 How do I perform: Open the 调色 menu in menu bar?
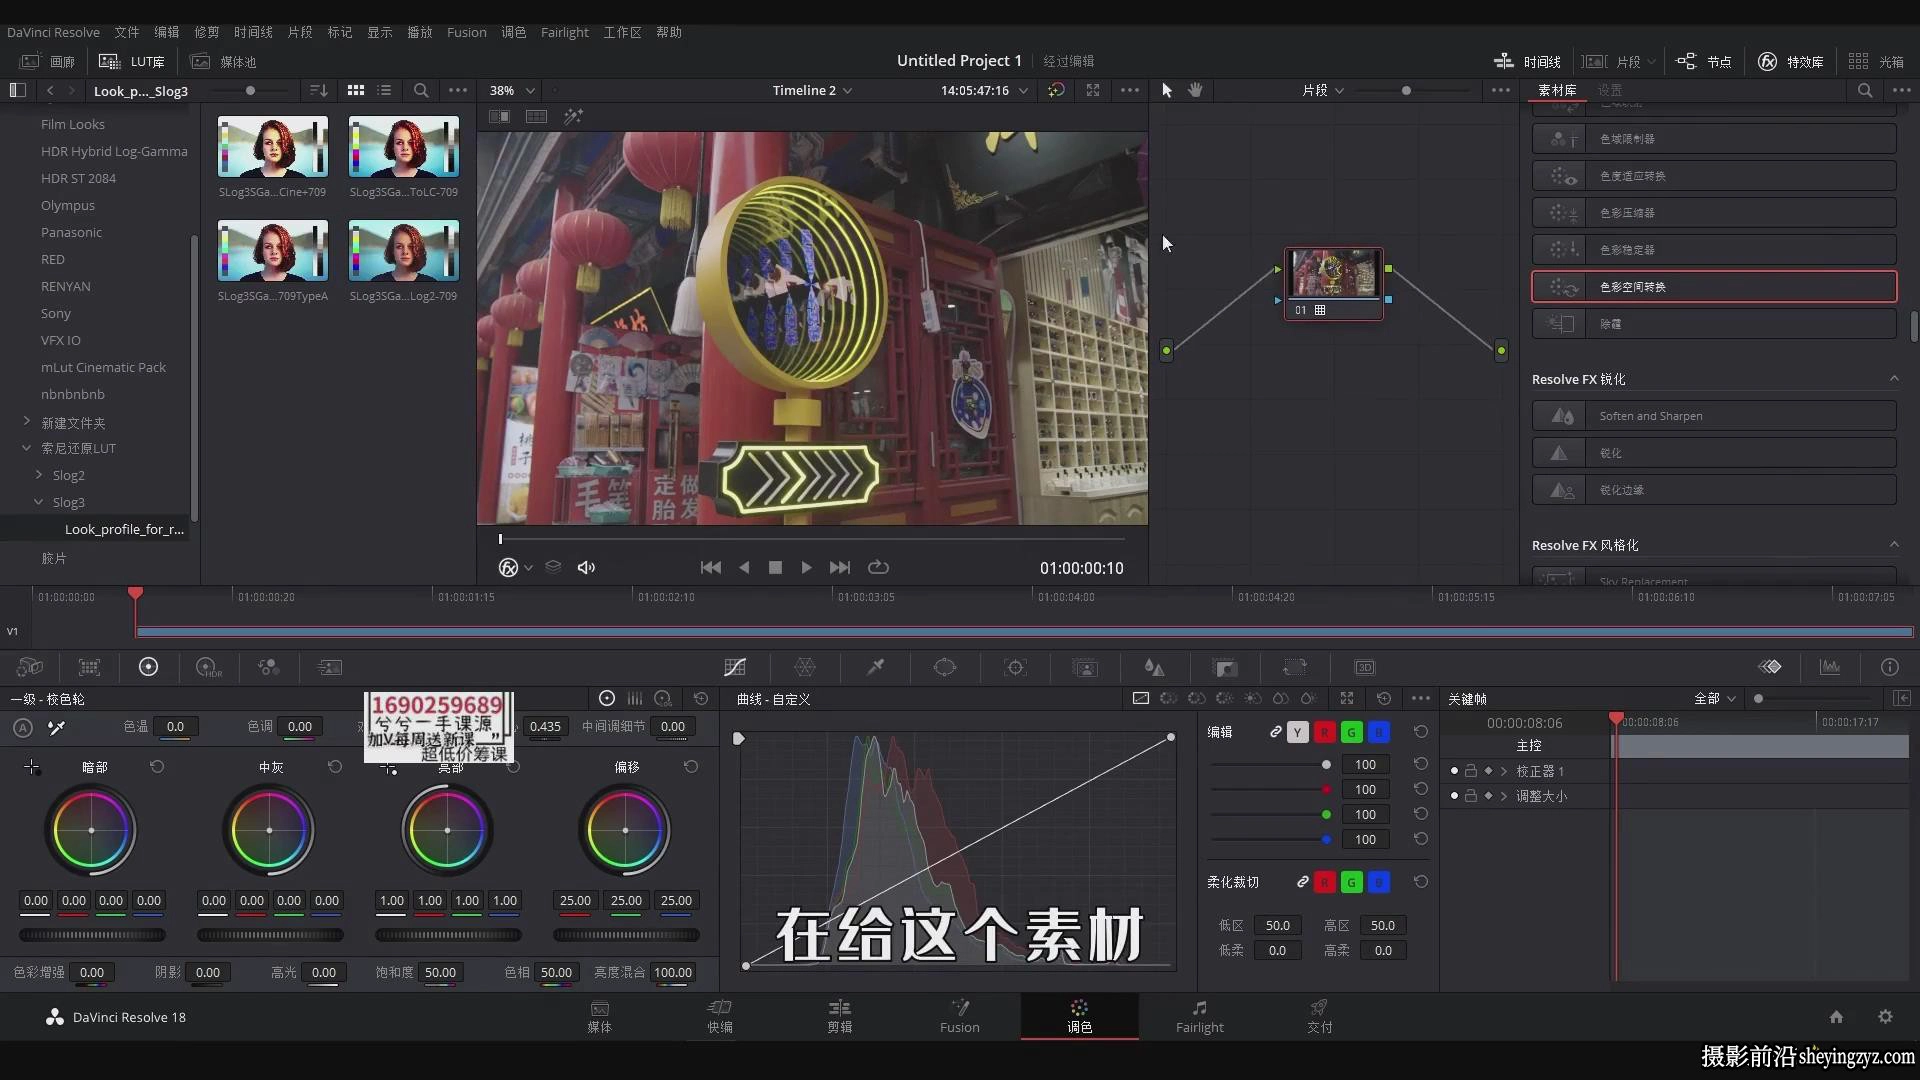pos(513,32)
